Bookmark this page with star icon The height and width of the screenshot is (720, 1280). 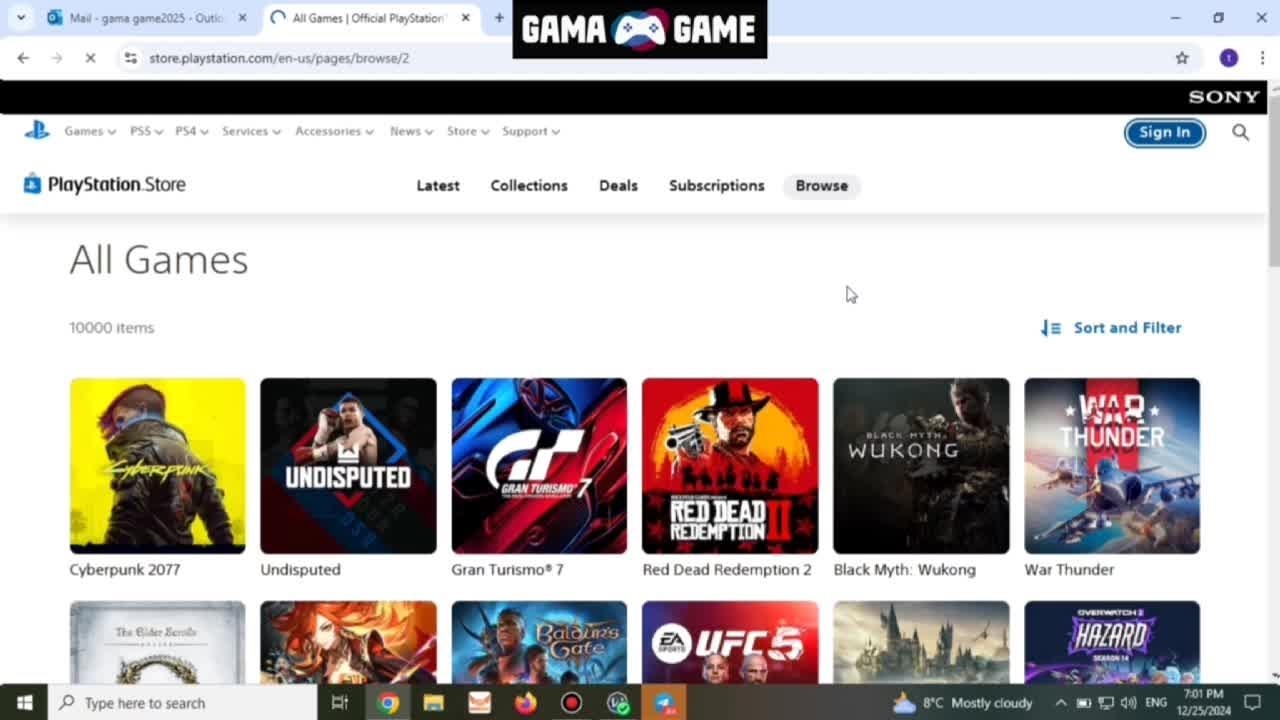(1182, 58)
